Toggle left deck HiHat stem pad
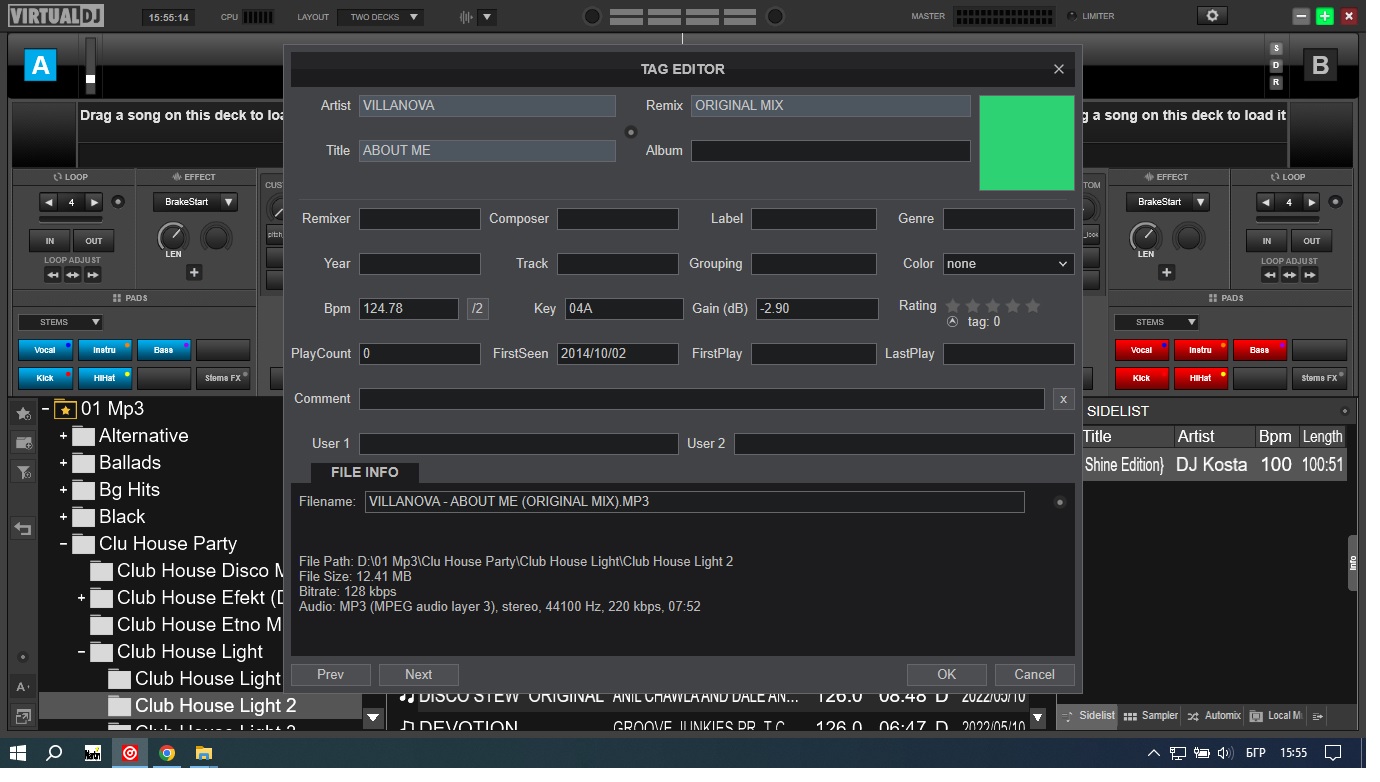 point(105,378)
